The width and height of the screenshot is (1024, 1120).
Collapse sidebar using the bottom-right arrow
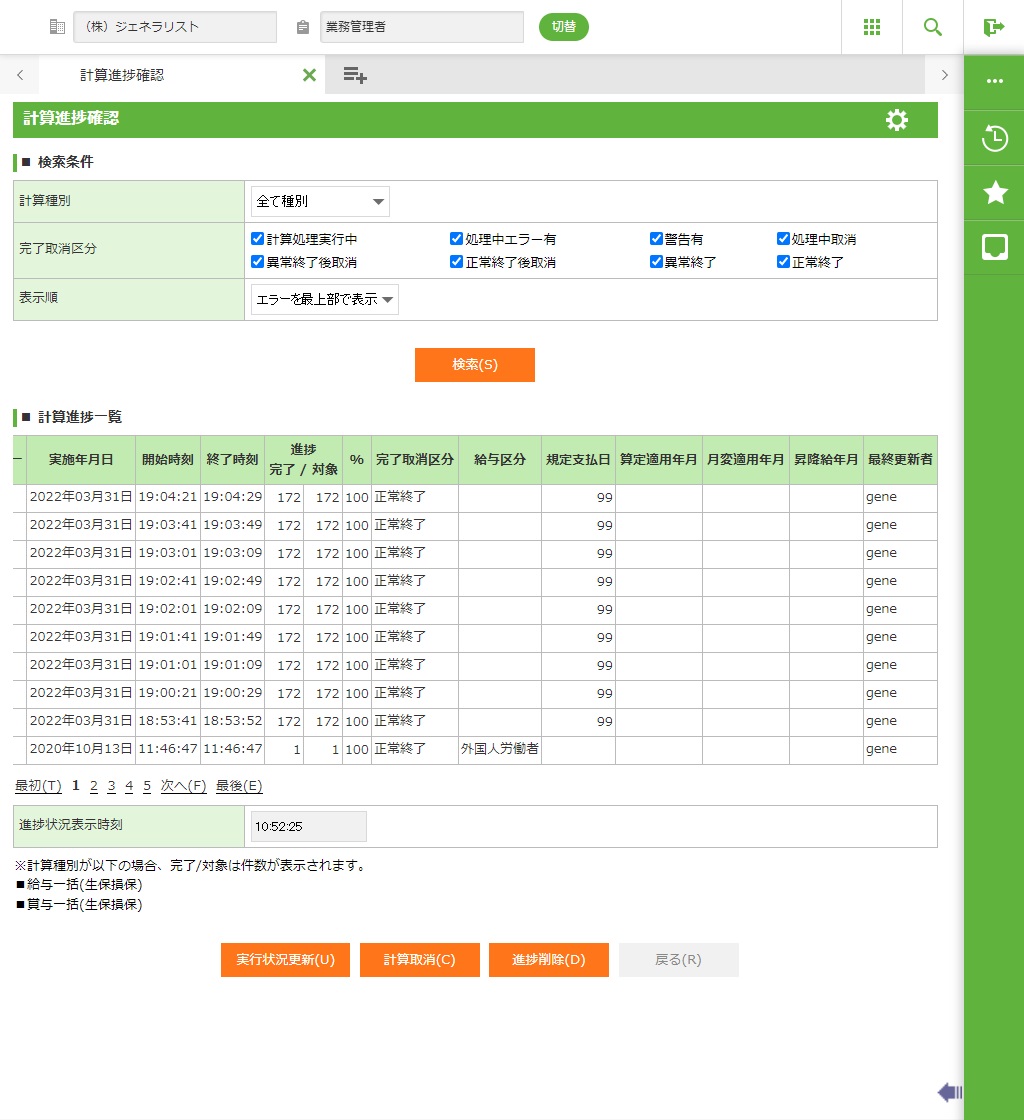949,1092
